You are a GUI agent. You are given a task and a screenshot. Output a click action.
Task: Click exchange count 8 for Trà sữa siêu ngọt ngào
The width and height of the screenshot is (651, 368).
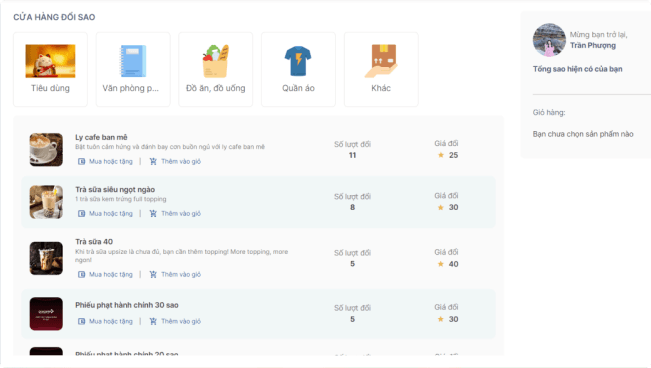(352, 207)
